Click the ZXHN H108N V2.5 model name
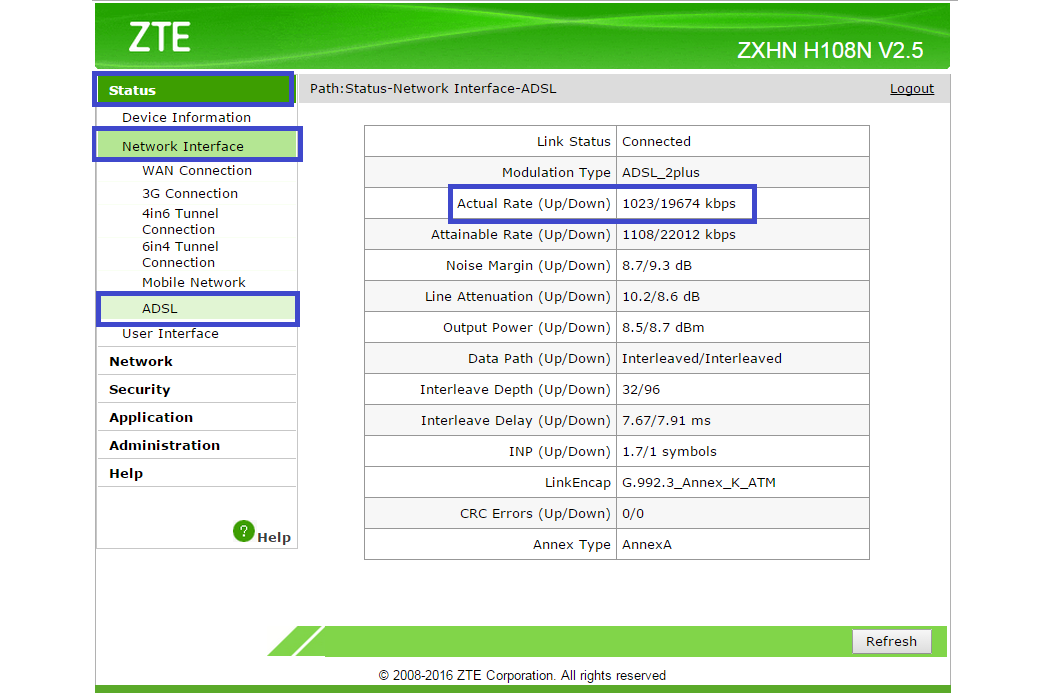 point(830,51)
